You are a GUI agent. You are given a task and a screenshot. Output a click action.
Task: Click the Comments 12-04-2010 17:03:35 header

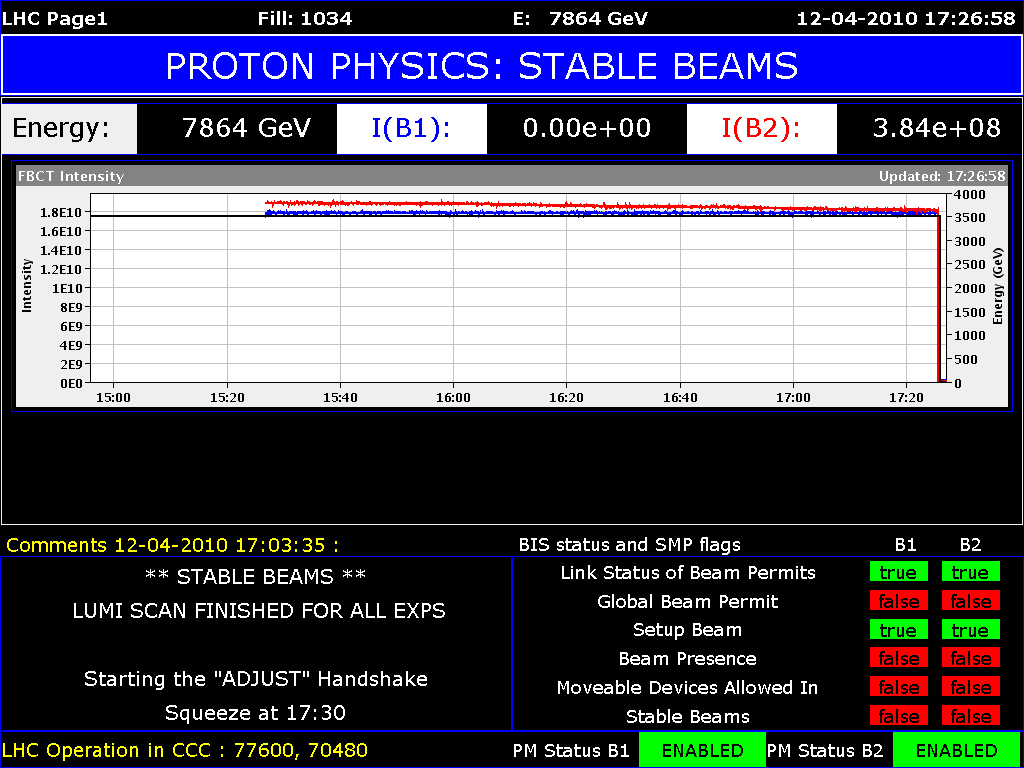(172, 545)
